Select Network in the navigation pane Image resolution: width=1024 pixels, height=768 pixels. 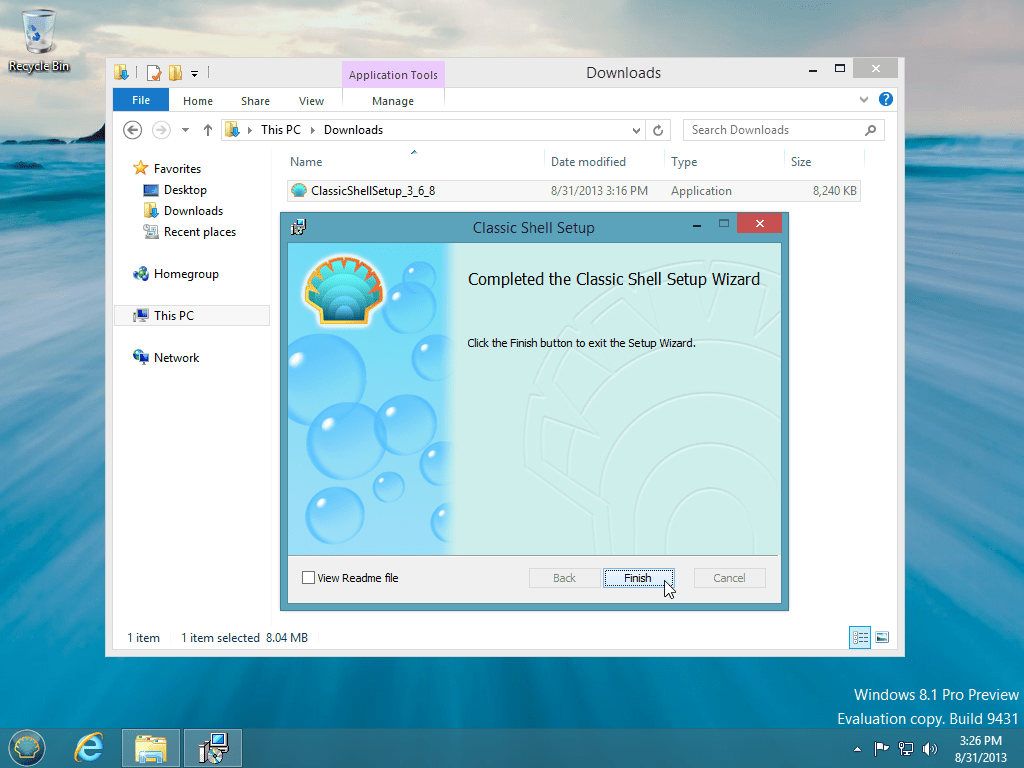(x=176, y=358)
